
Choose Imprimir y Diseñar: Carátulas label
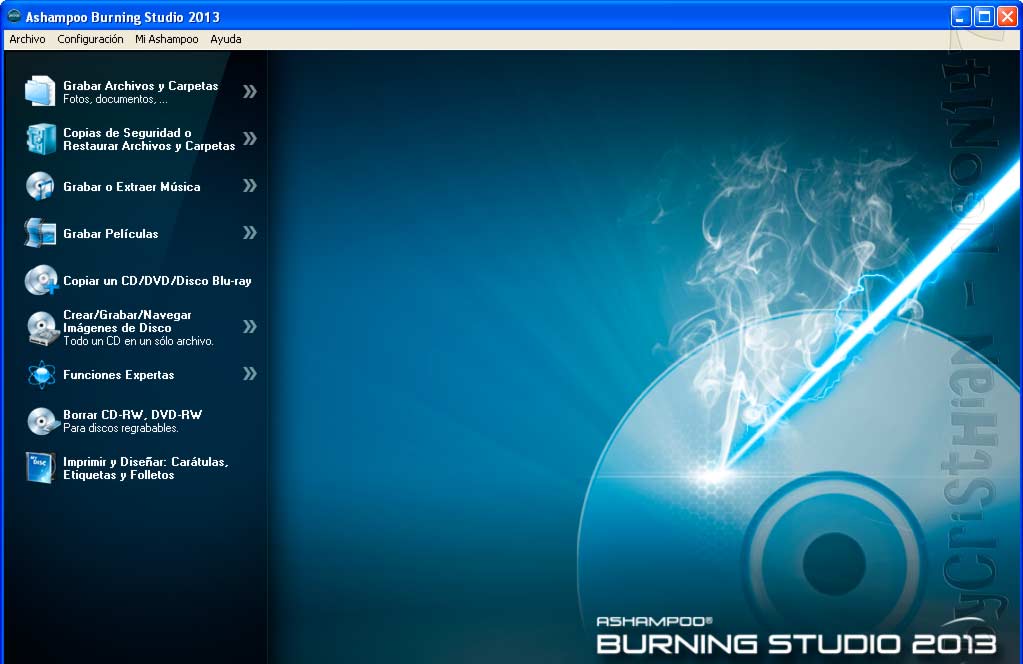(x=145, y=468)
